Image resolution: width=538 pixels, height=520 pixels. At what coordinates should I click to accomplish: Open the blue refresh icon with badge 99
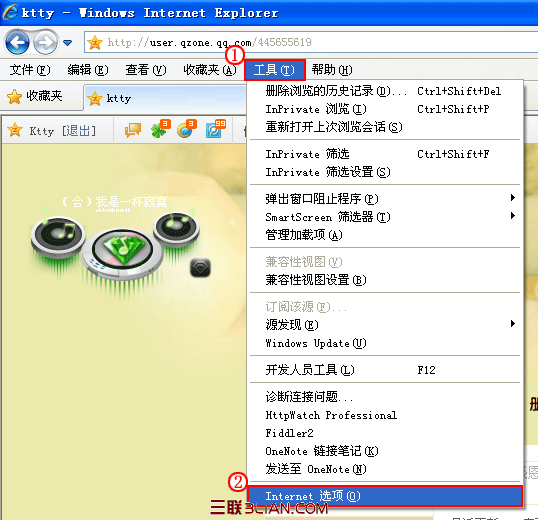click(215, 129)
